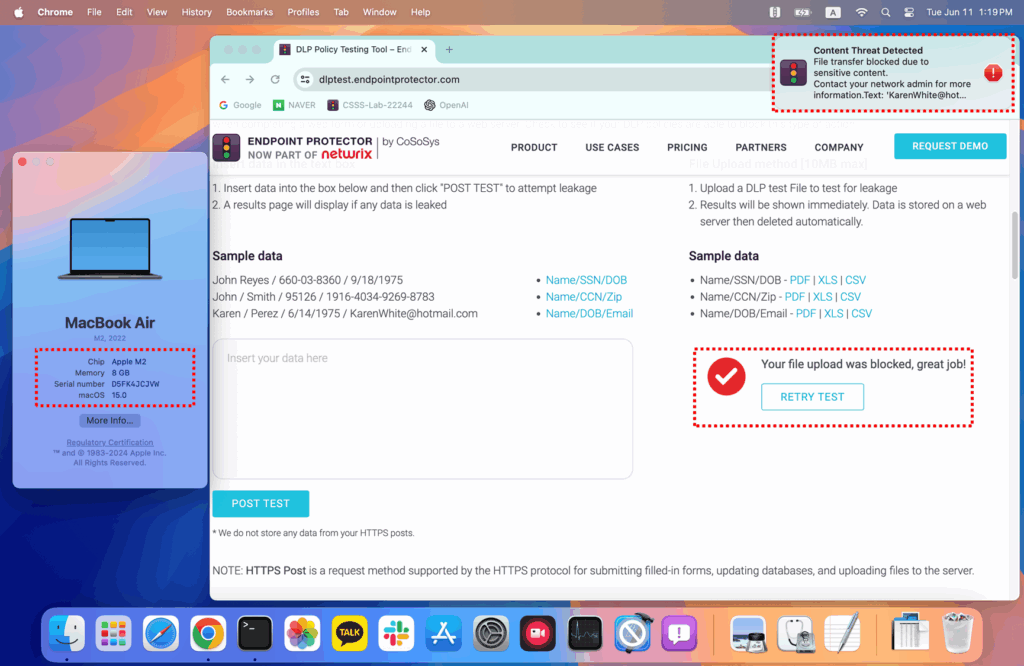1024x666 pixels.
Task: Open the History menu in Chrome
Action: coord(197,12)
